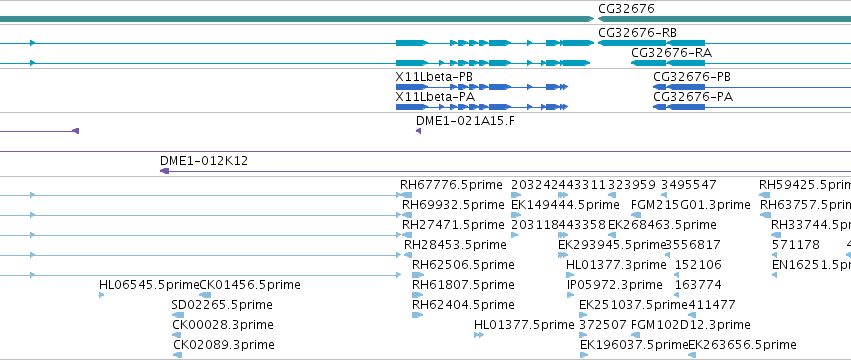Choose the CK01456.5prime EST label
Screen dimensions: 851x360
(250, 285)
